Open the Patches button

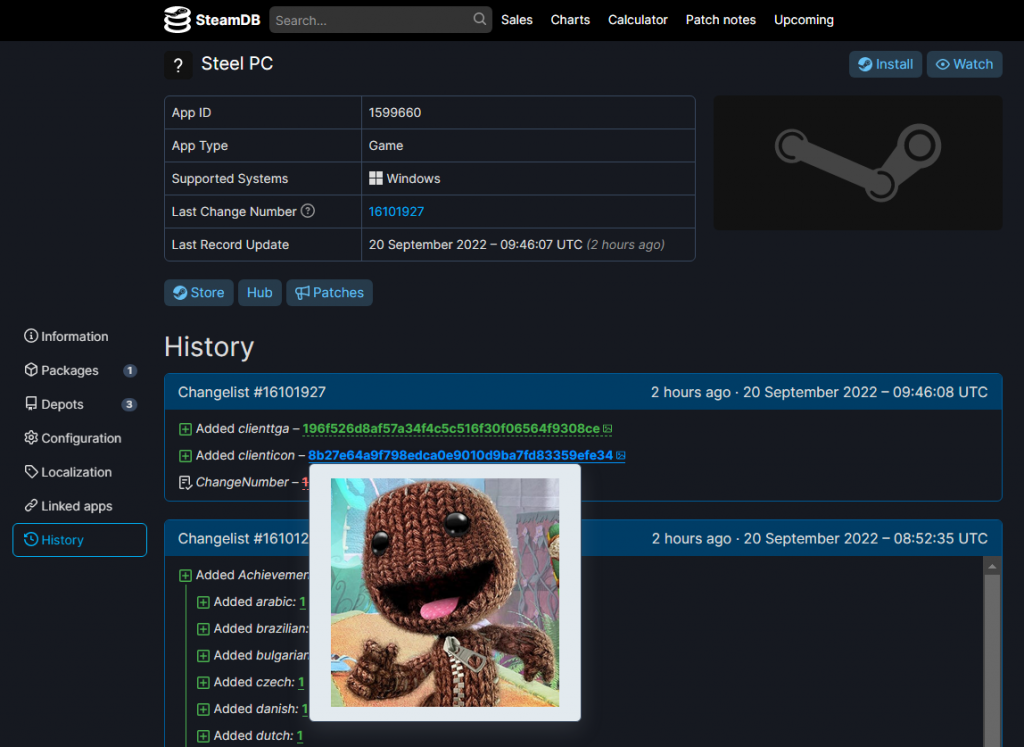click(x=329, y=293)
